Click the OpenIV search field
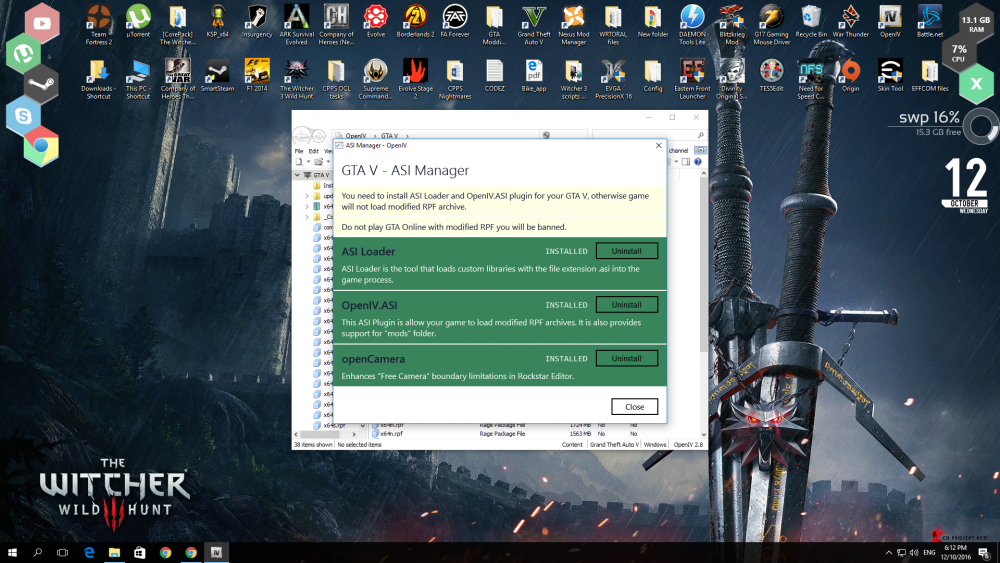 tap(649, 135)
